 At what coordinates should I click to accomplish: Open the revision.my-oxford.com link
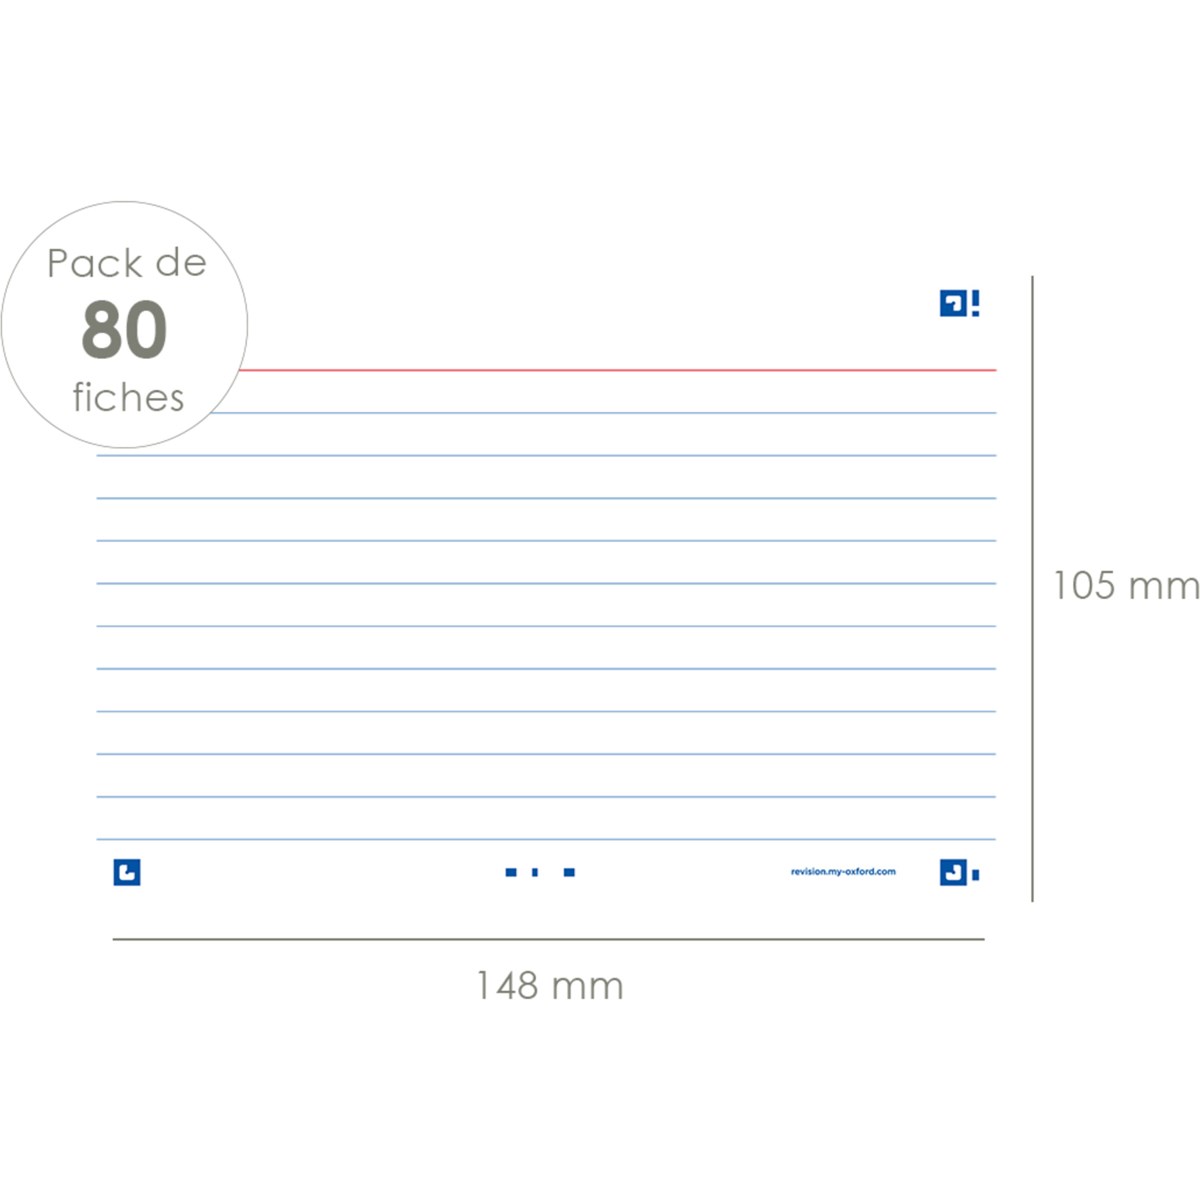tap(843, 872)
